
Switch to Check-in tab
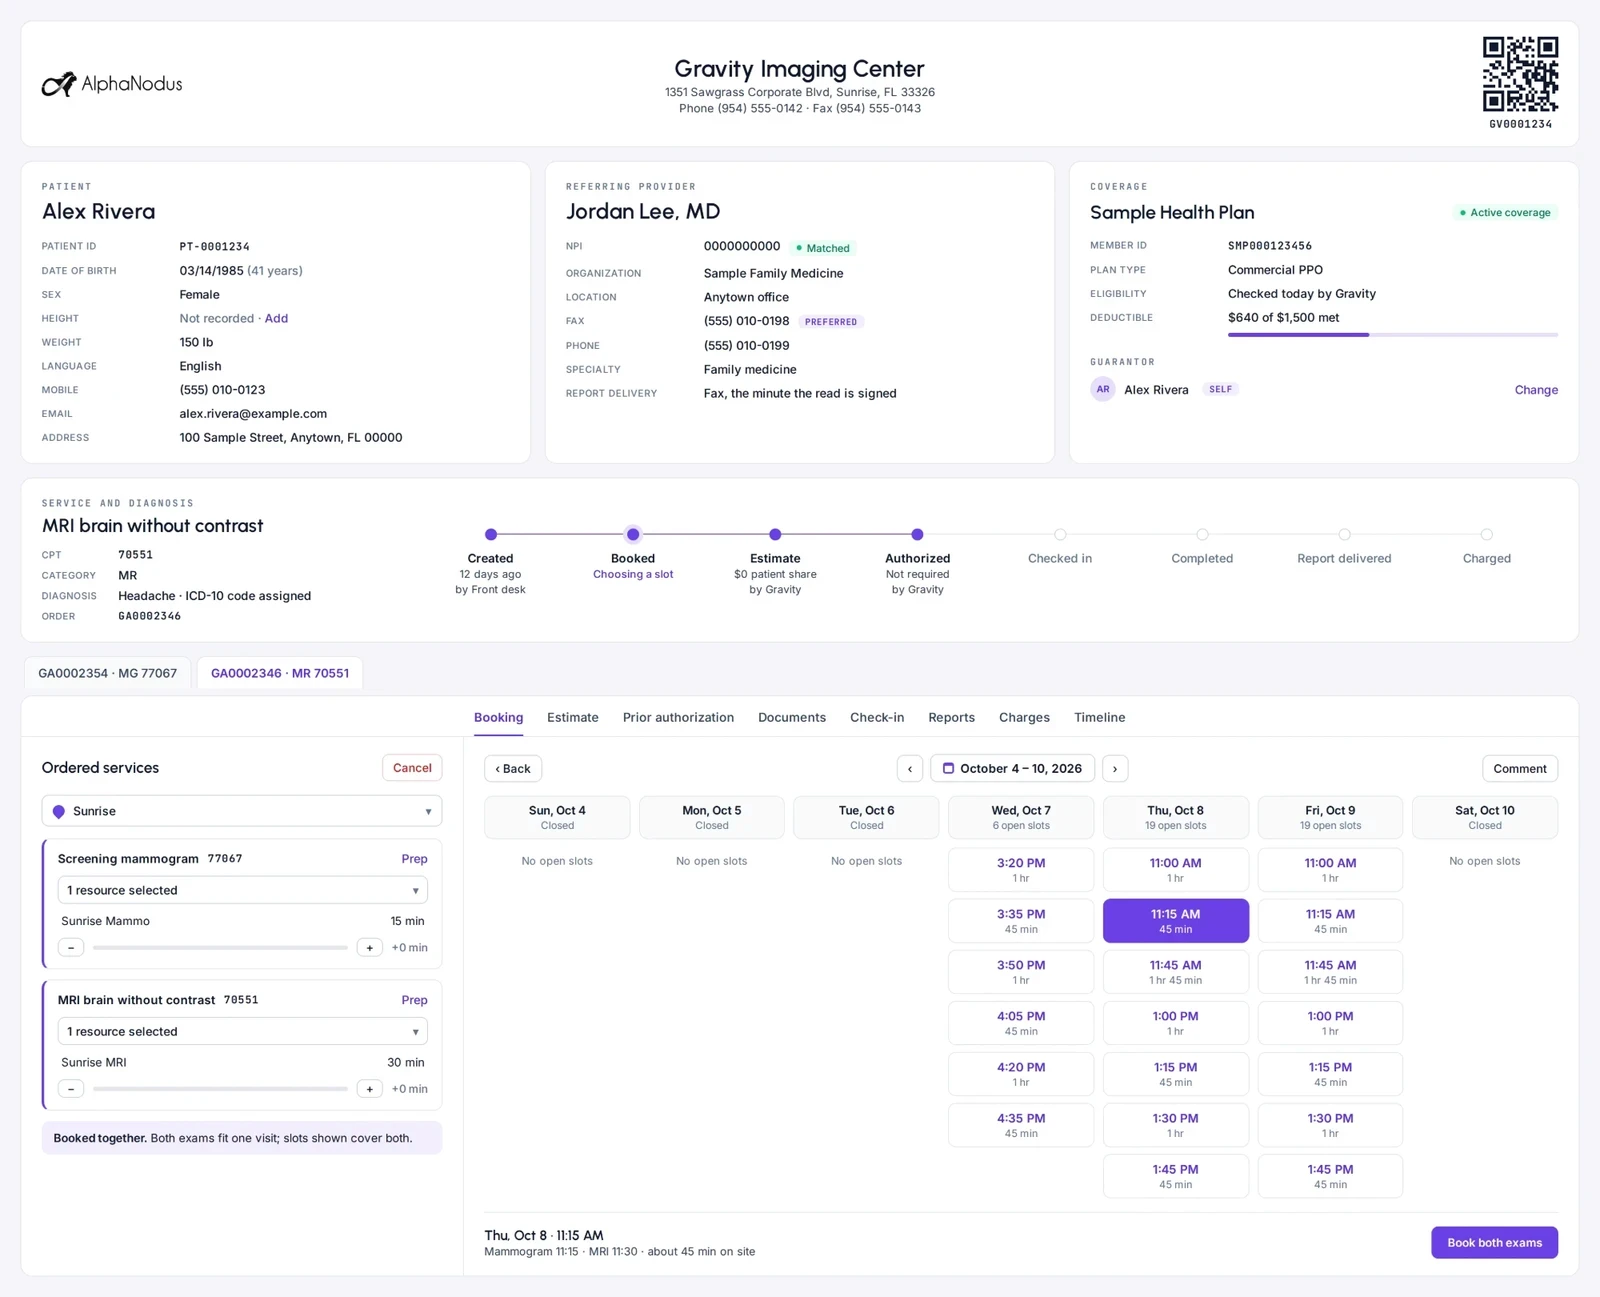pos(877,717)
